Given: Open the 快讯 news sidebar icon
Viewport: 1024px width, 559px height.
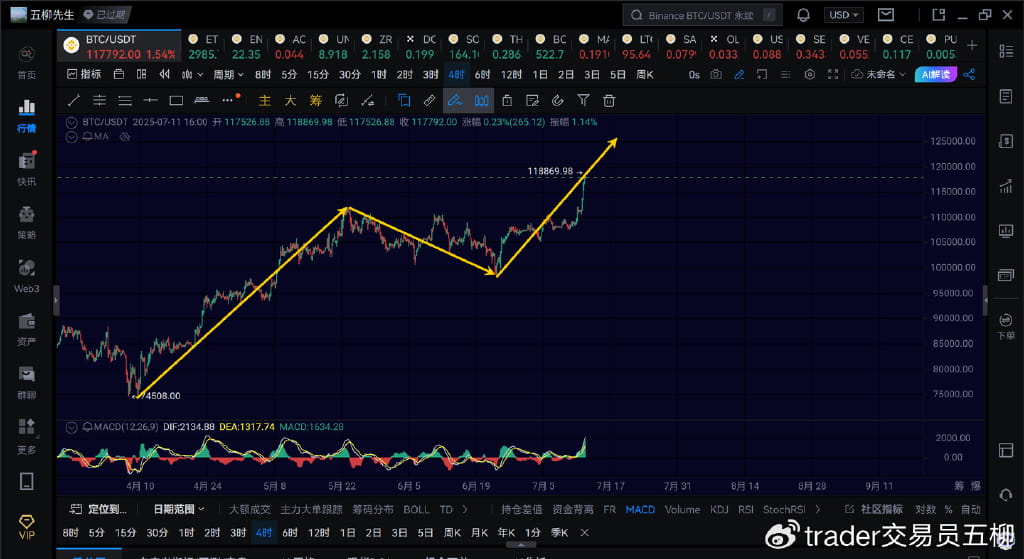Looking at the screenshot, I should click(27, 168).
